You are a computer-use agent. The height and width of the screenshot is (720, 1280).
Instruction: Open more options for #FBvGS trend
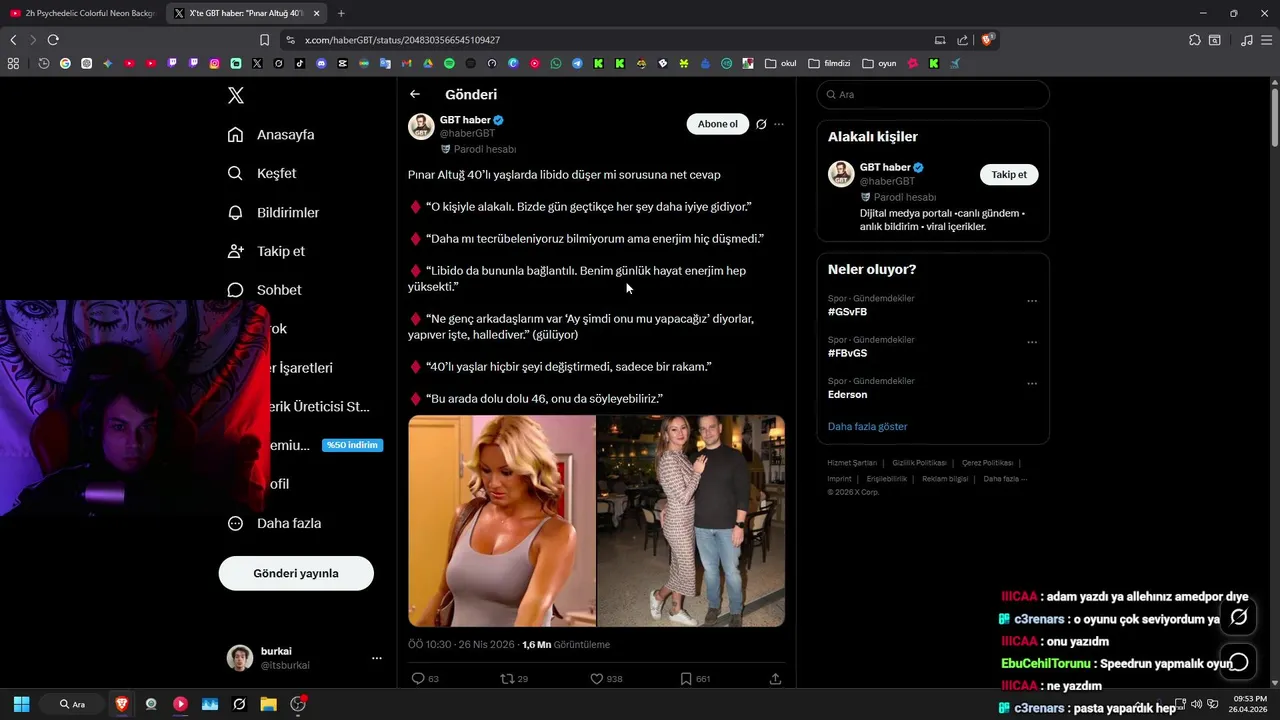click(1032, 342)
